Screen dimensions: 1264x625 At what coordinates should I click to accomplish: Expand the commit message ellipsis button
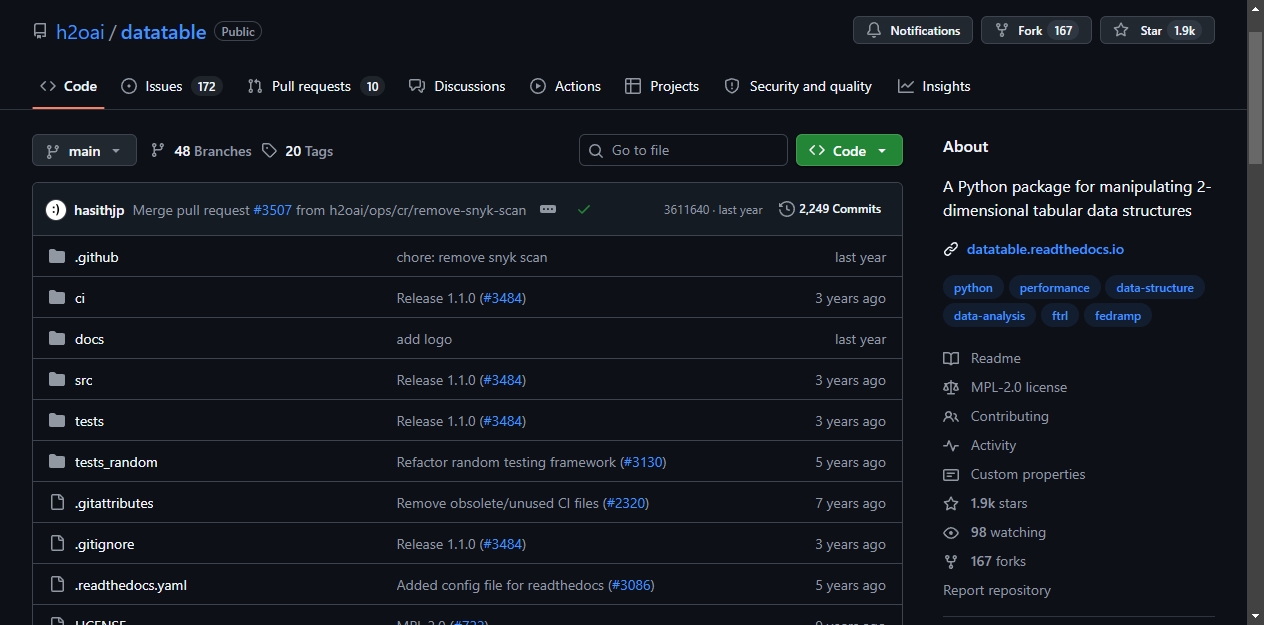coord(547,209)
